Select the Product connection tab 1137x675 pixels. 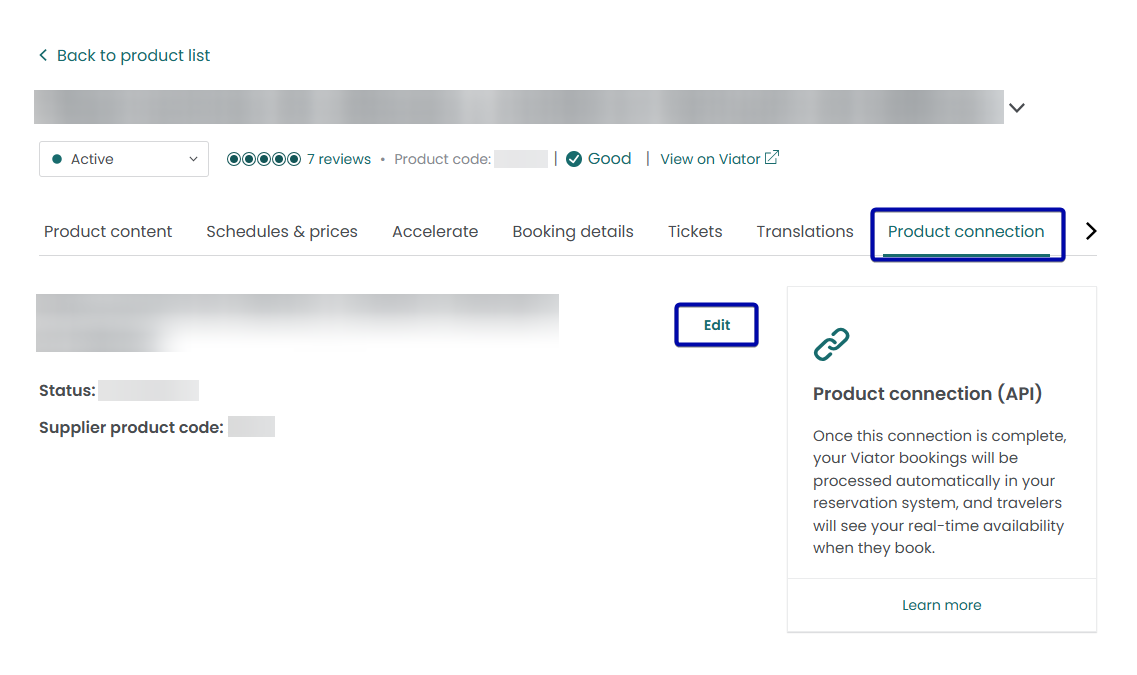click(x=966, y=232)
